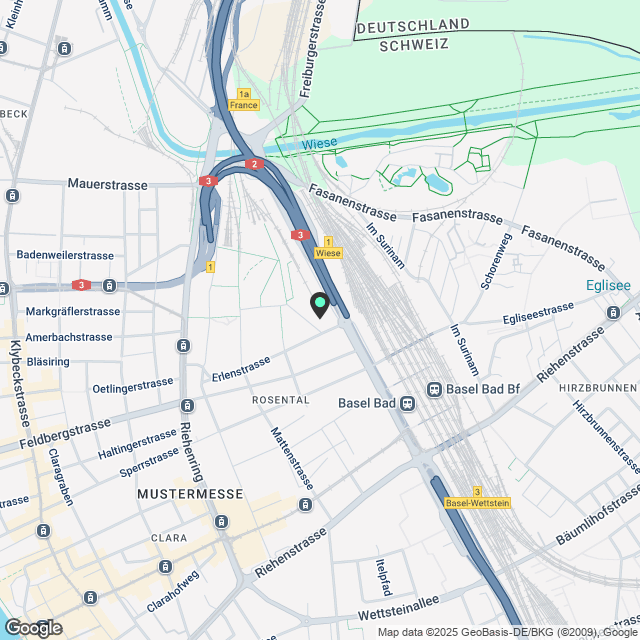
Task: Click the Wiese river label
Action: 319,144
